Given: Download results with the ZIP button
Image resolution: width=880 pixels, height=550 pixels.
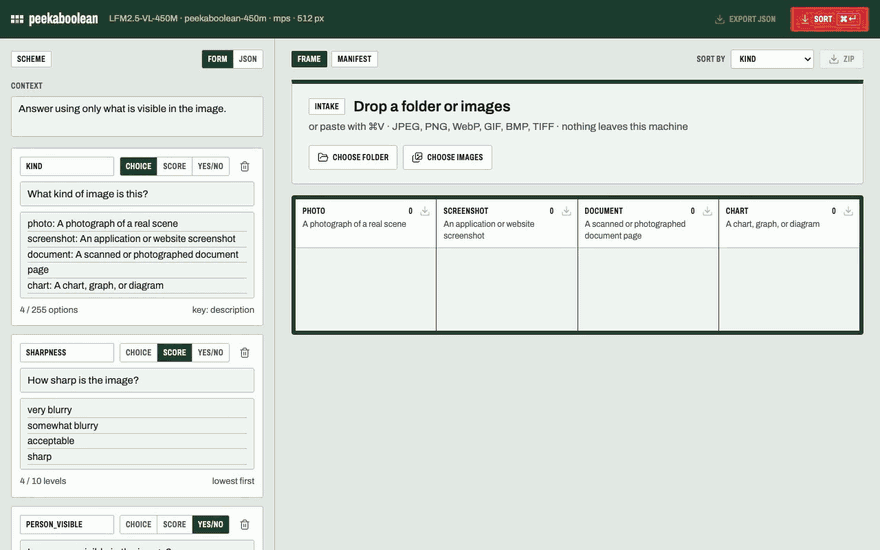Looking at the screenshot, I should pos(841,59).
